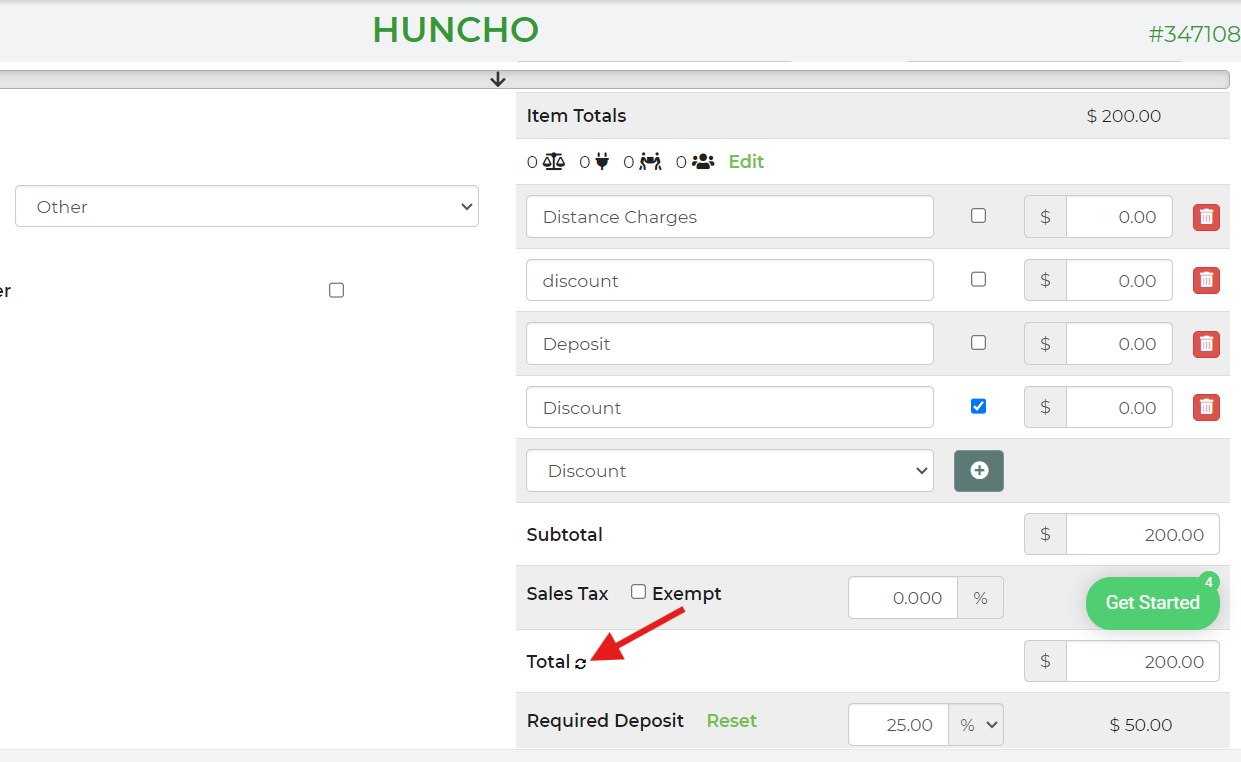Add selected fee with plus button
The width and height of the screenshot is (1241, 762).
(979, 471)
